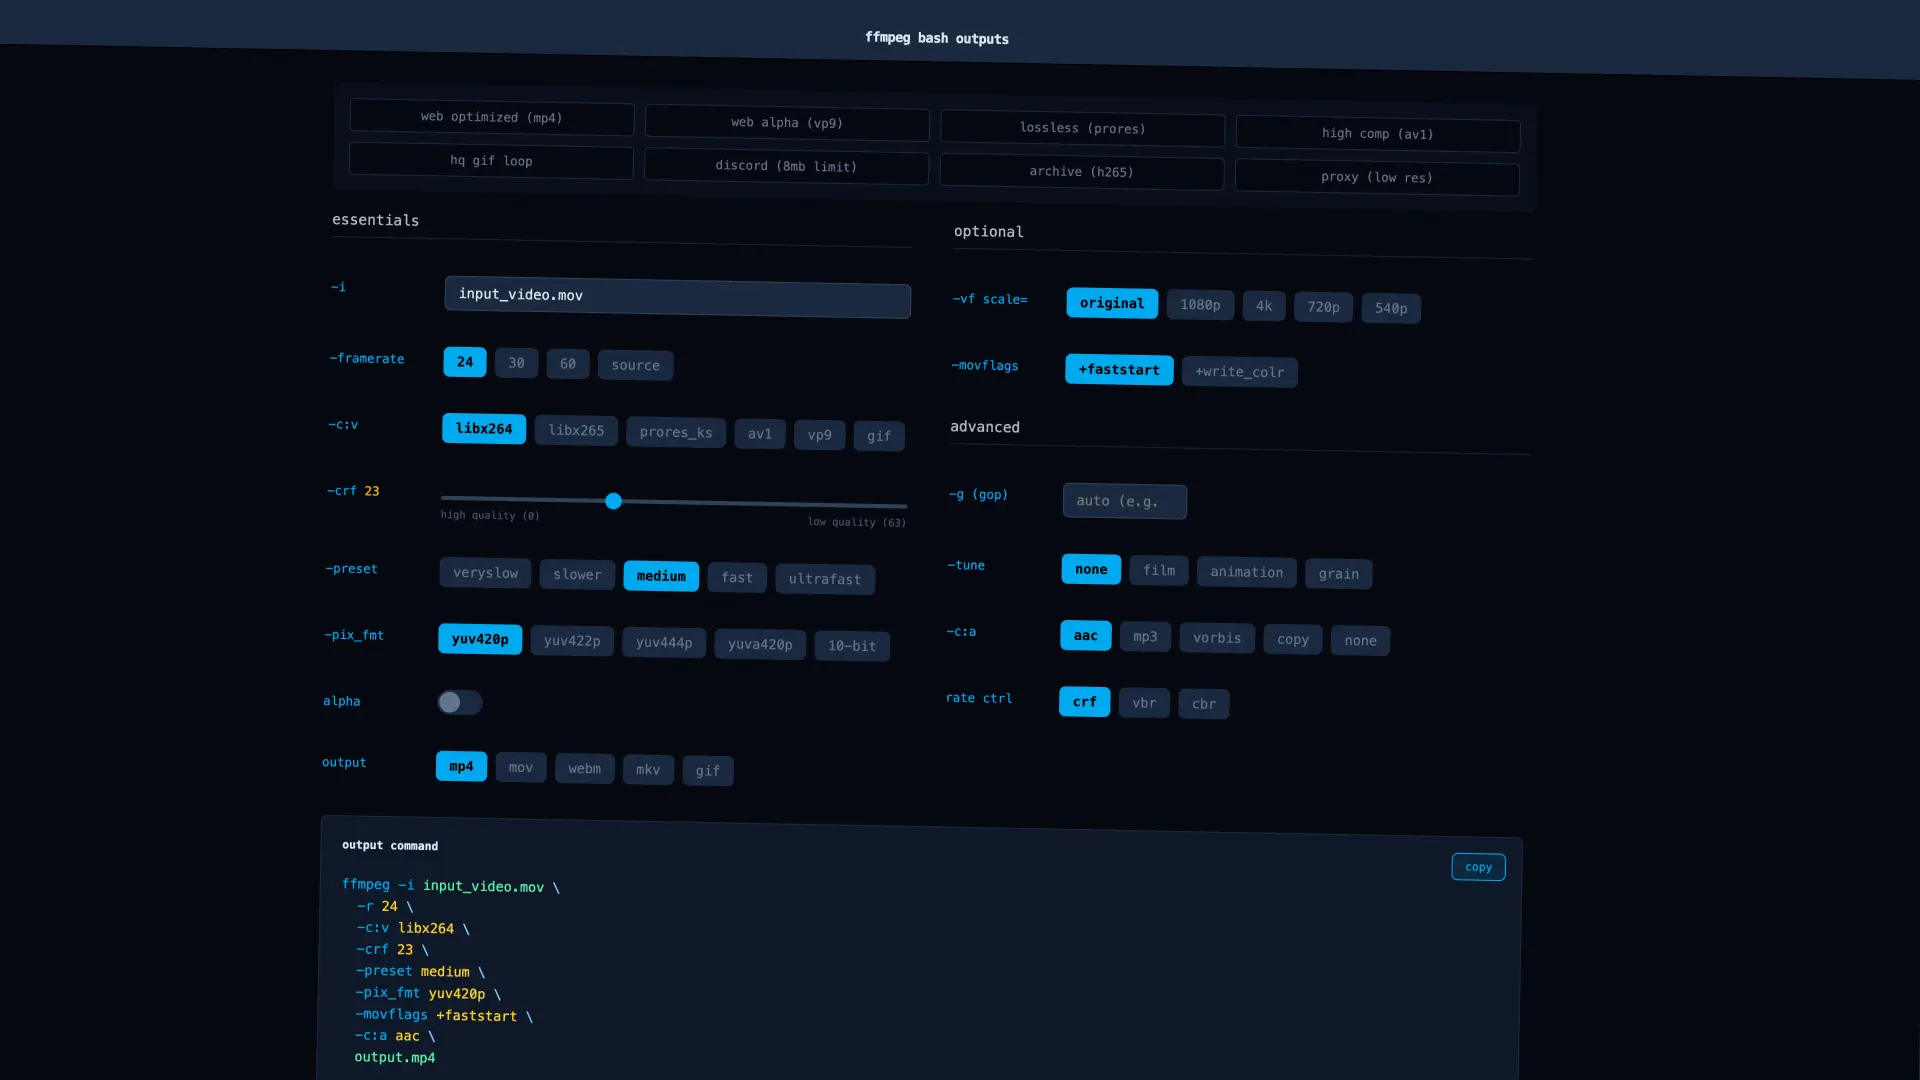Pick mp3 as the audio codec
This screenshot has width=1920, height=1080.
pos(1145,637)
